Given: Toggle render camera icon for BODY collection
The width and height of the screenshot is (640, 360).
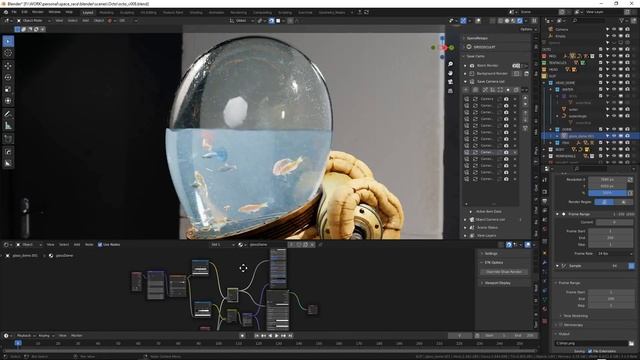Looking at the screenshot, I should pyautogui.click(x=627, y=149).
